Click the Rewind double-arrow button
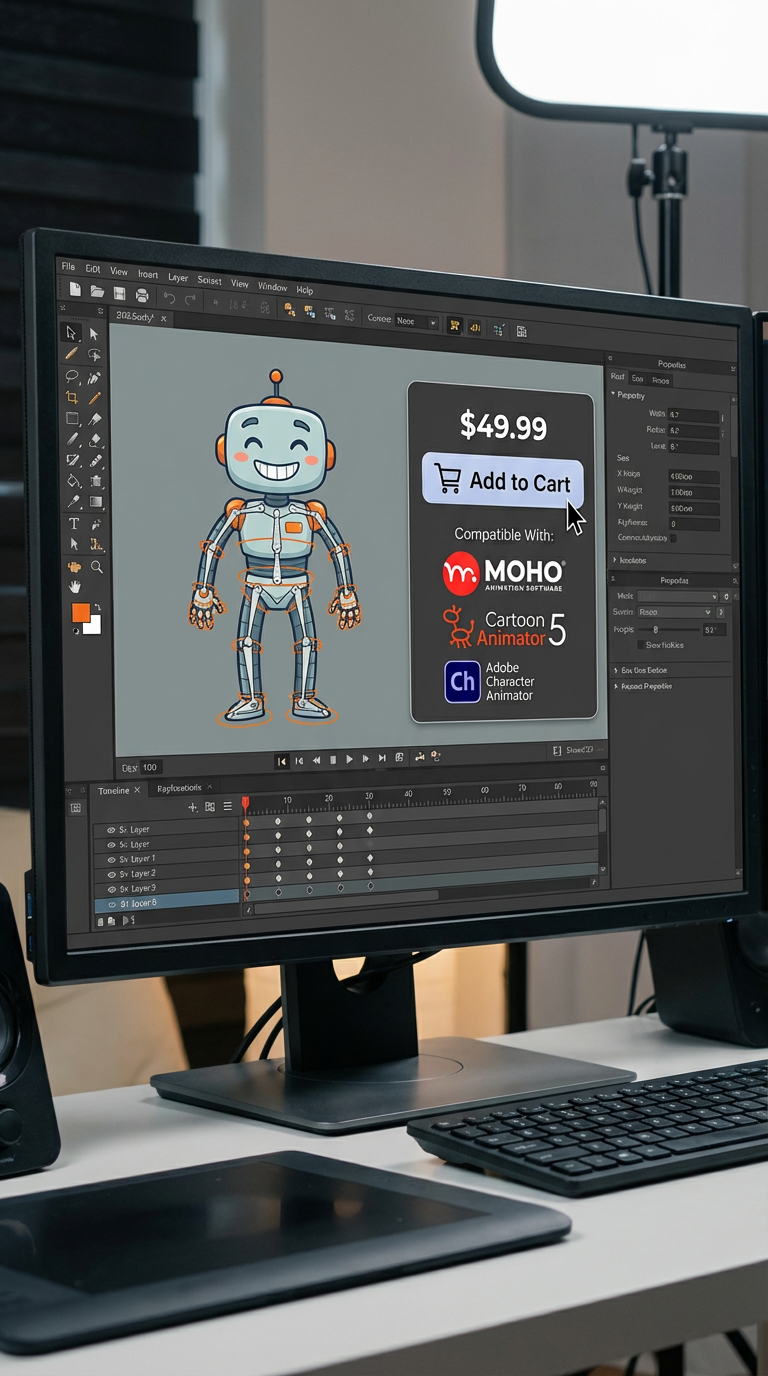The height and width of the screenshot is (1376, 768). pos(317,760)
